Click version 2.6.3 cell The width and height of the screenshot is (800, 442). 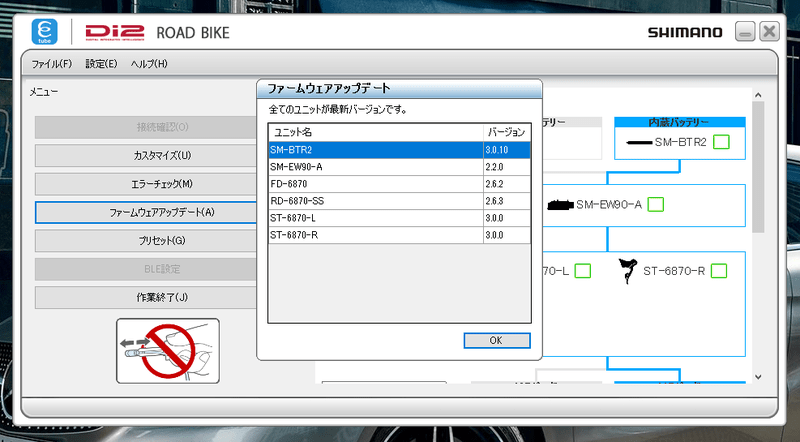[507, 201]
